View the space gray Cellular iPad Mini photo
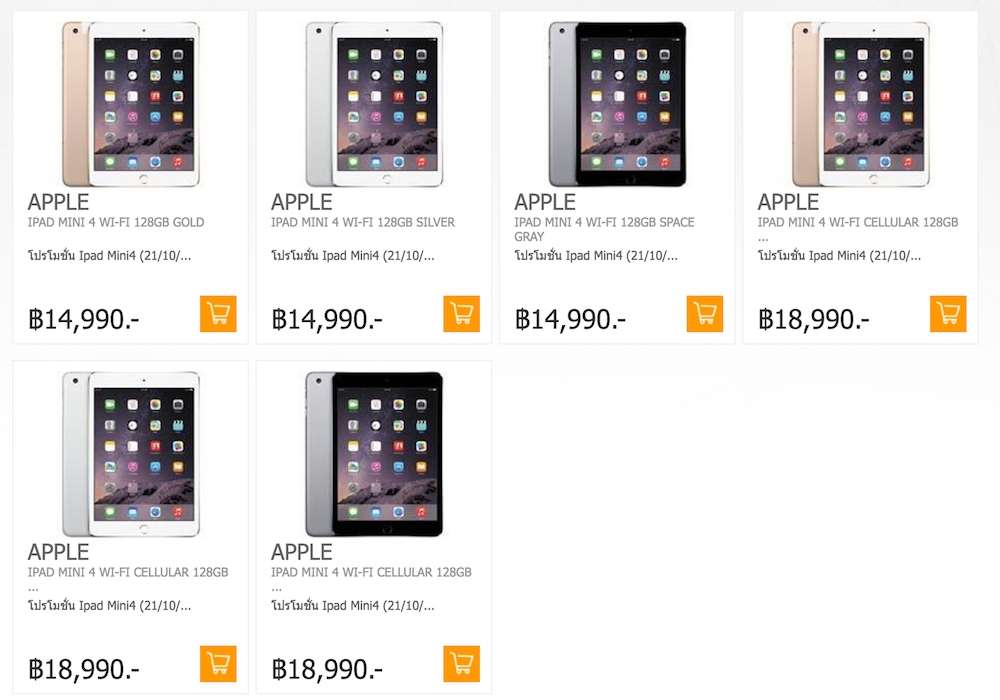The width and height of the screenshot is (1000, 700). 374,453
